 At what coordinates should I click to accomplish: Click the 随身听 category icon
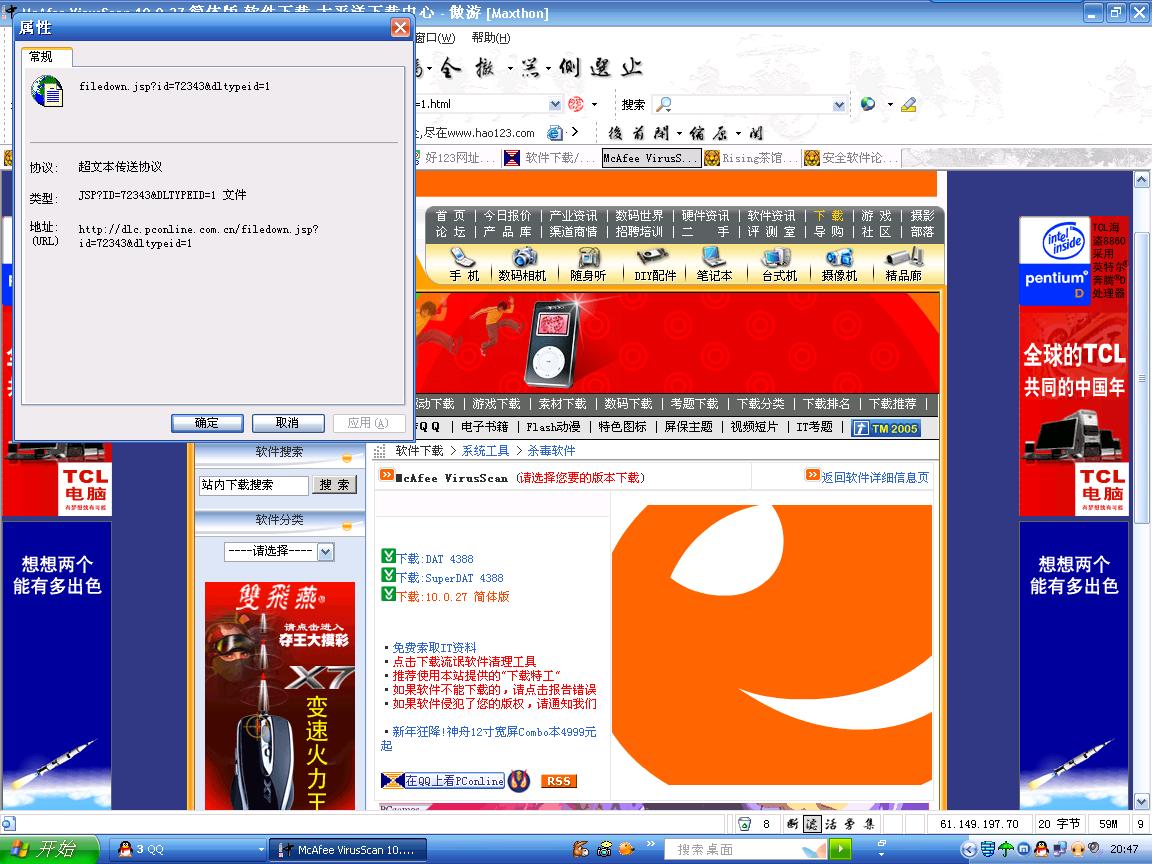pos(588,264)
